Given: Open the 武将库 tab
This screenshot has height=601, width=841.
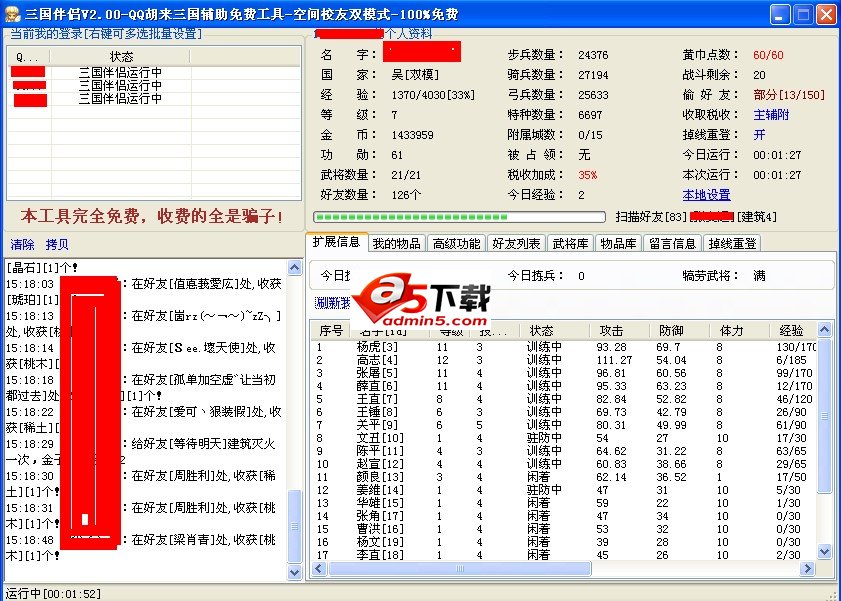Looking at the screenshot, I should pyautogui.click(x=570, y=244).
